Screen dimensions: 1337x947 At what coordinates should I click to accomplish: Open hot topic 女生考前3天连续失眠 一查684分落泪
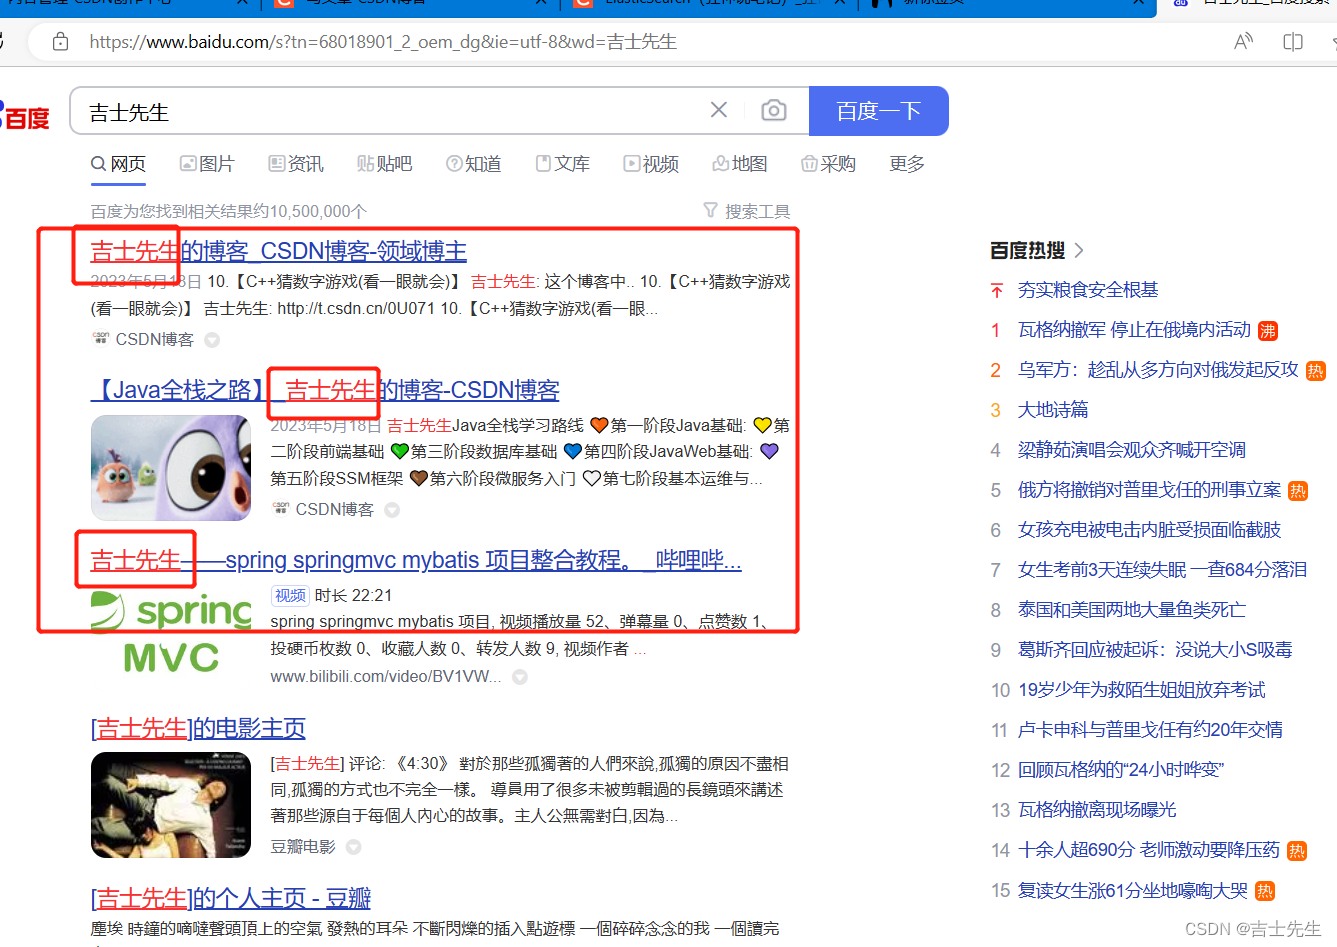pyautogui.click(x=1162, y=570)
